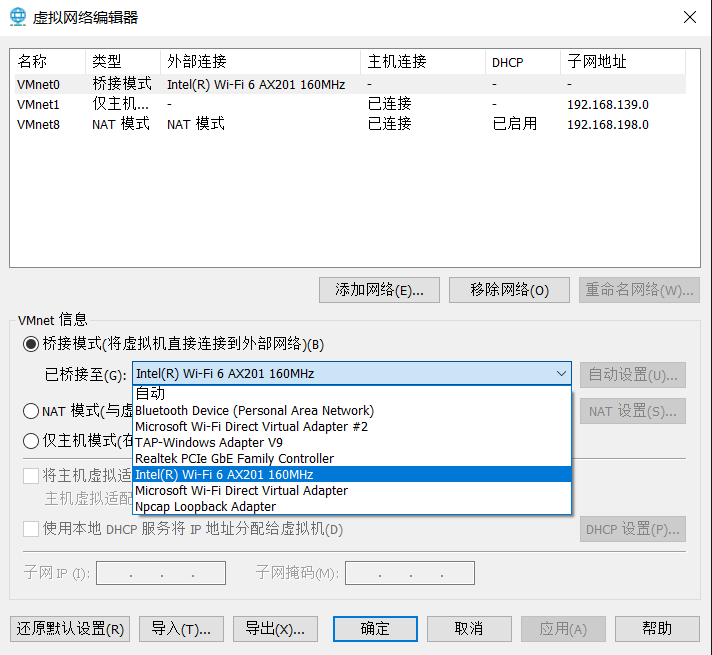Click VMnet0's Intel(R) Wi-Fi external connection cell
The width and height of the screenshot is (712, 655).
click(256, 84)
